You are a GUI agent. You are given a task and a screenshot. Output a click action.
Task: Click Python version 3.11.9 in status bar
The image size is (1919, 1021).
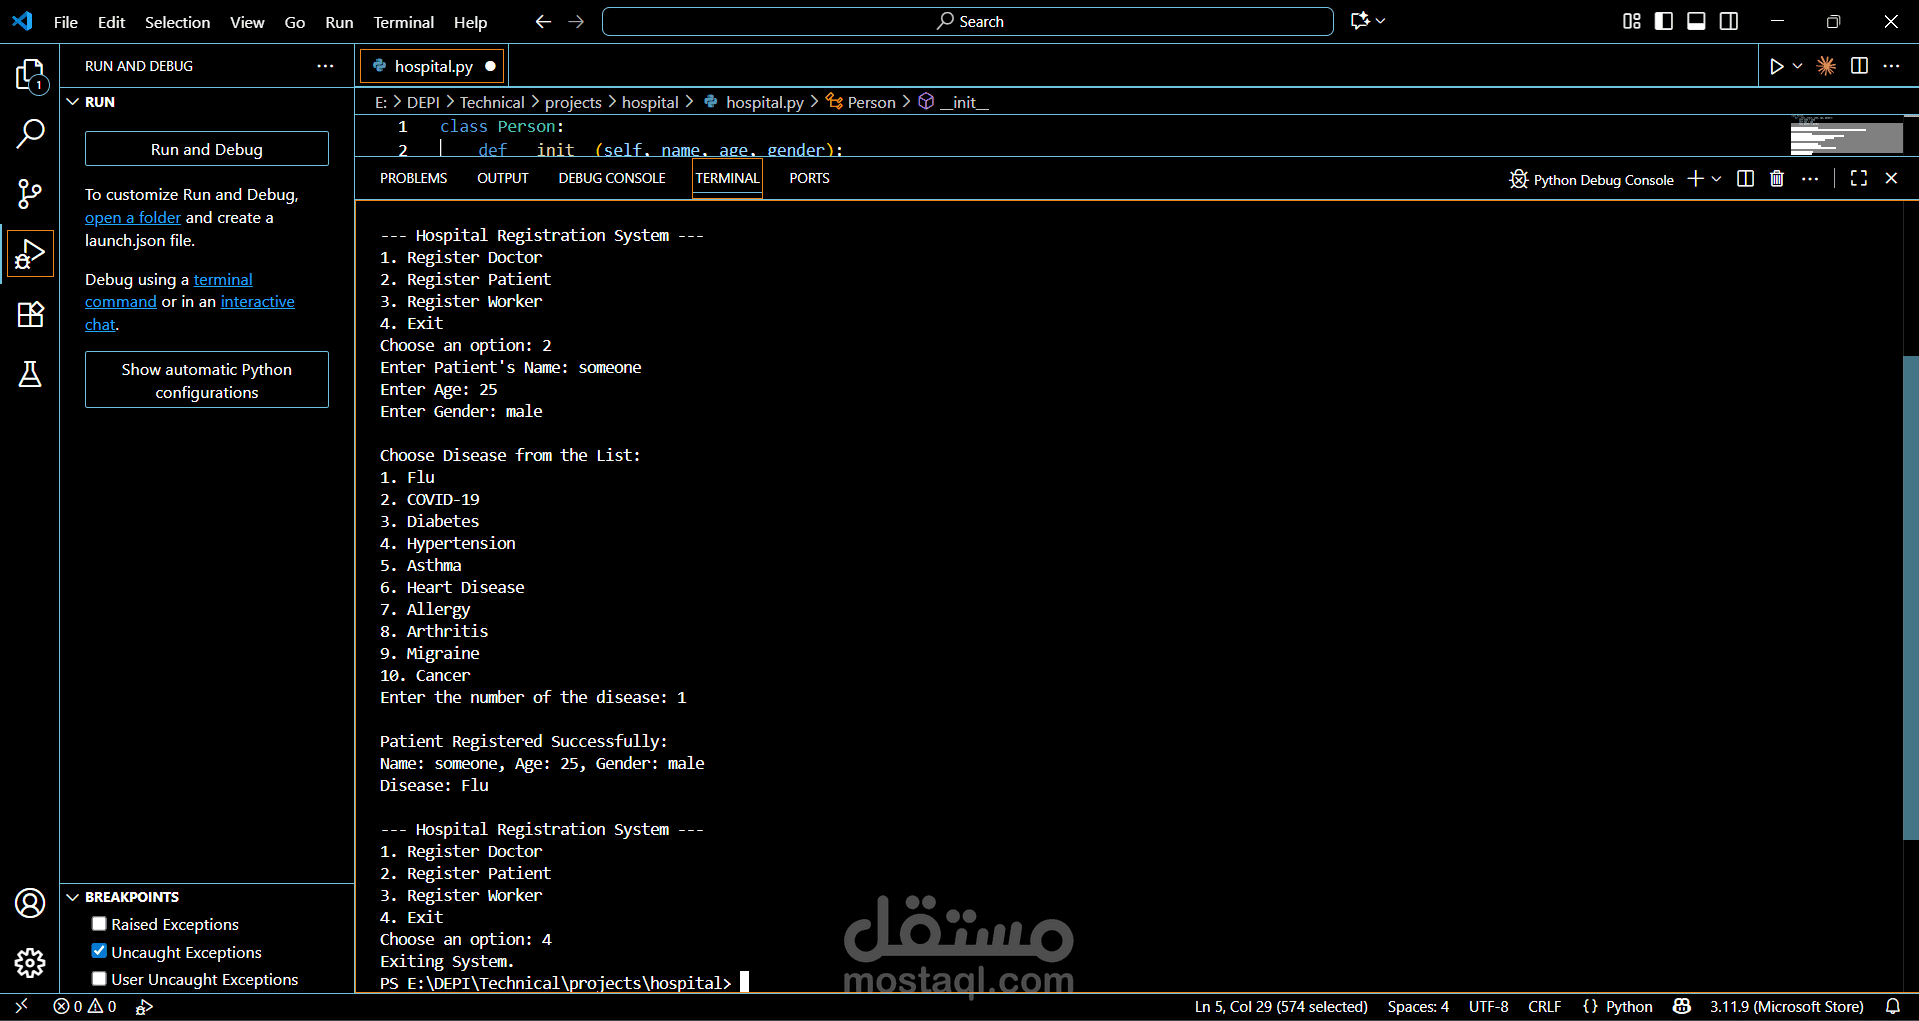pos(1786,1007)
